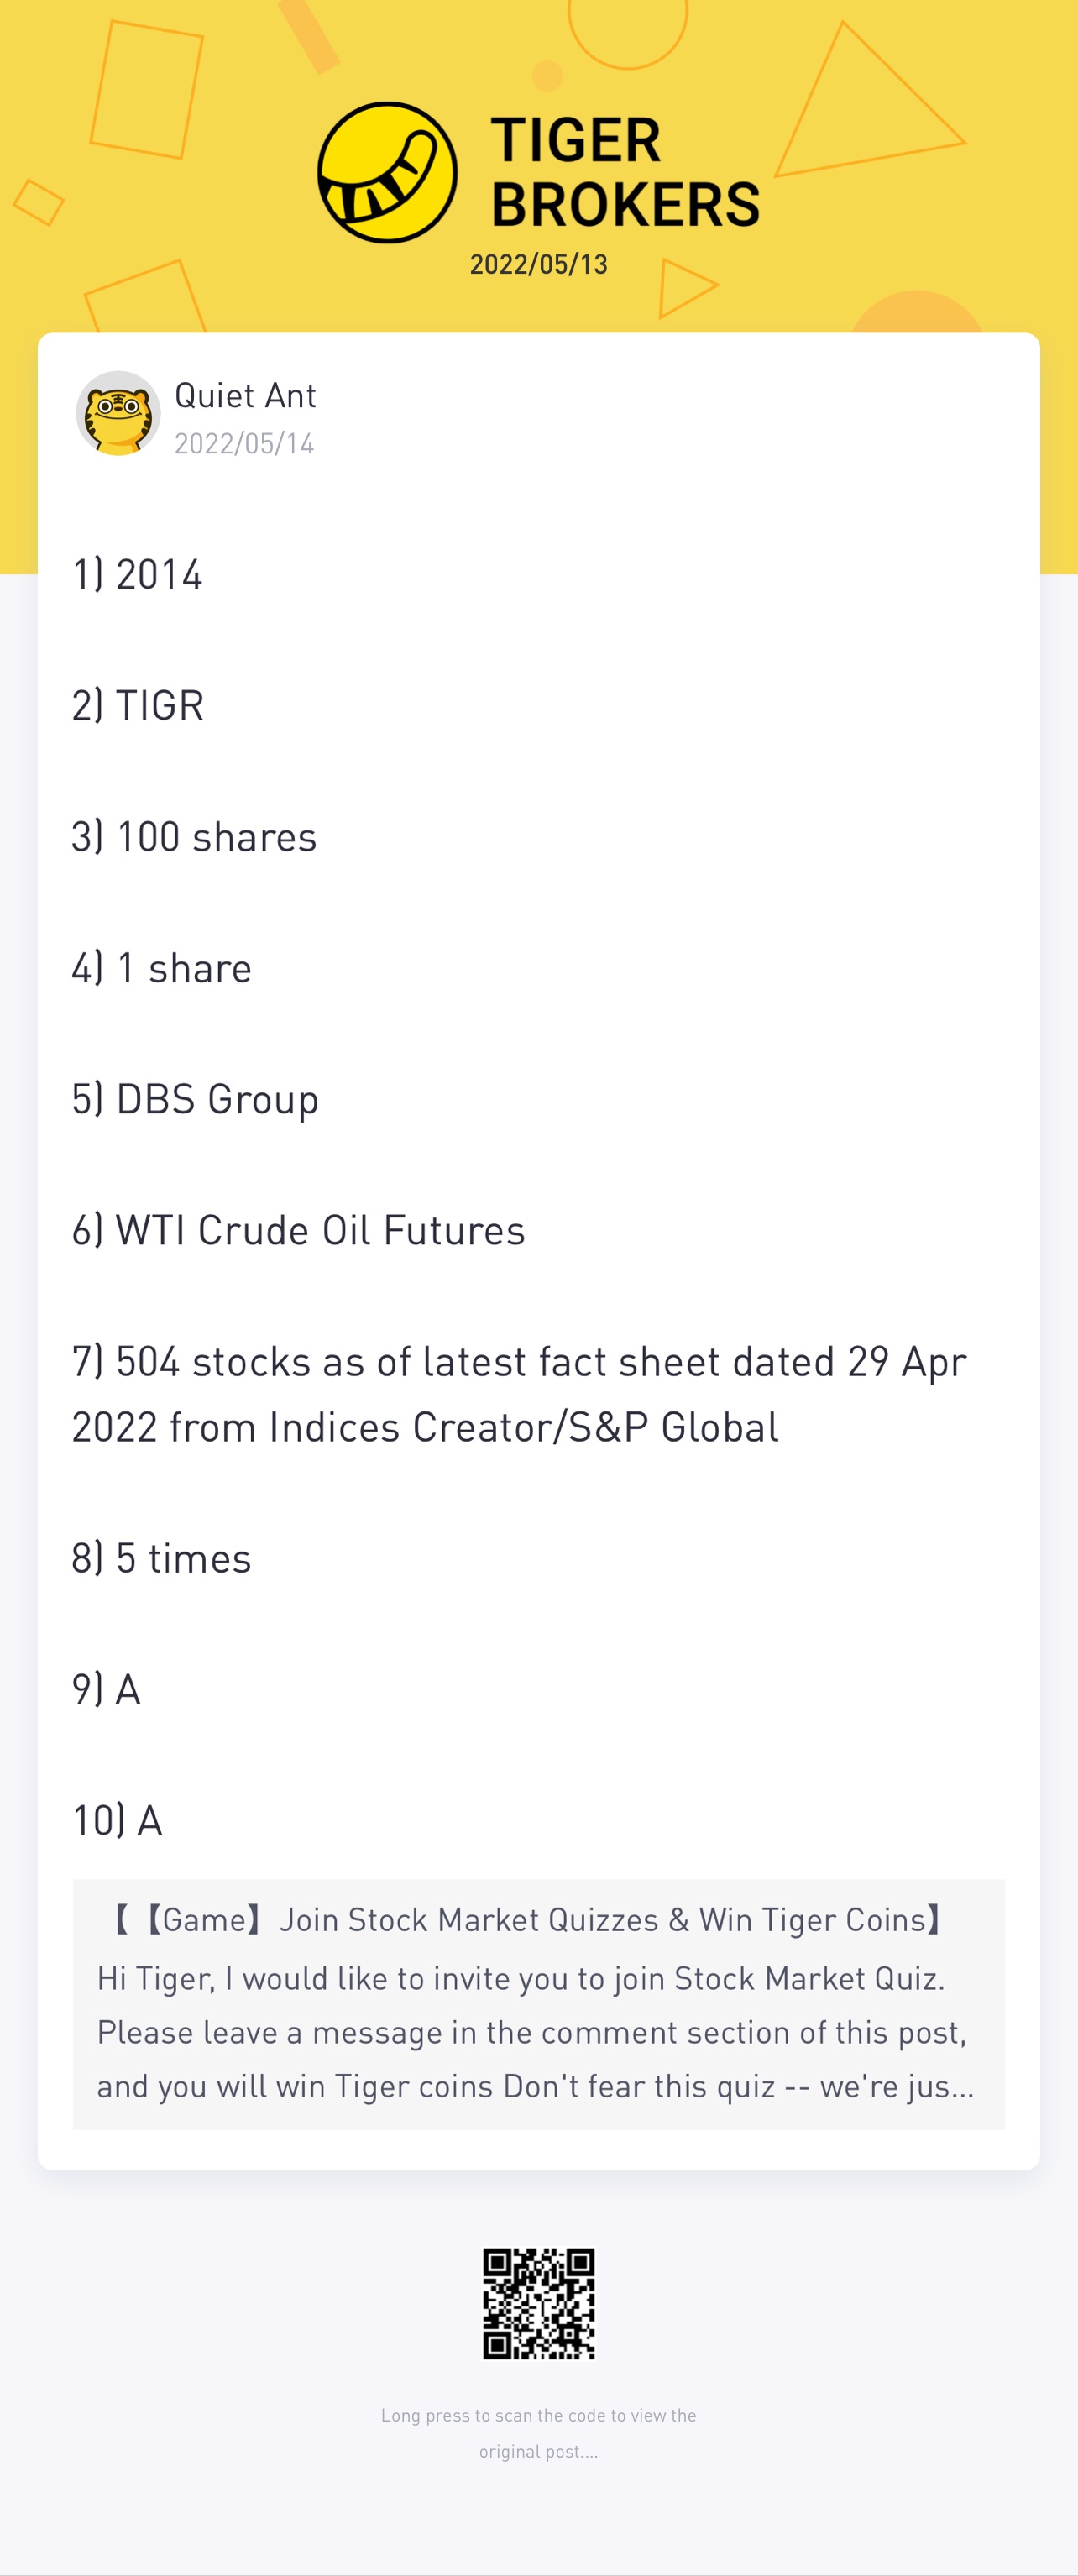Click the QR code image
Viewport: 1078px width, 2576px height.
[539, 2303]
